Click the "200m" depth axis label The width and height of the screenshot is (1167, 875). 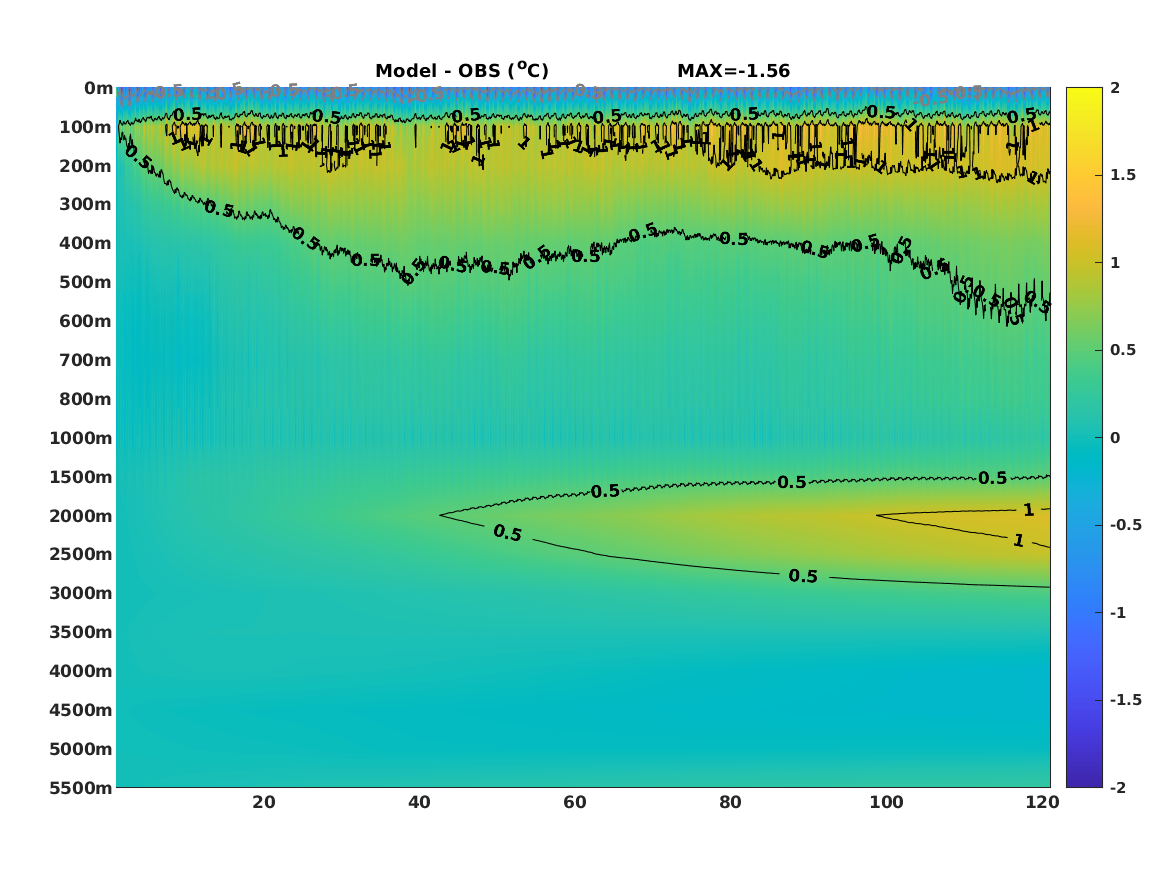(86, 166)
